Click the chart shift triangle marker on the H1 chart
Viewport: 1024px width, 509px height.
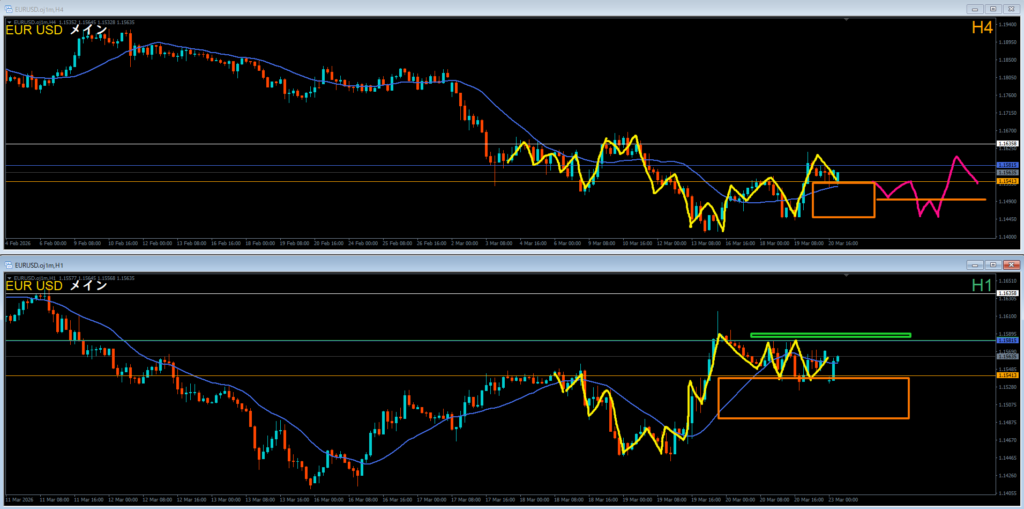click(847, 276)
